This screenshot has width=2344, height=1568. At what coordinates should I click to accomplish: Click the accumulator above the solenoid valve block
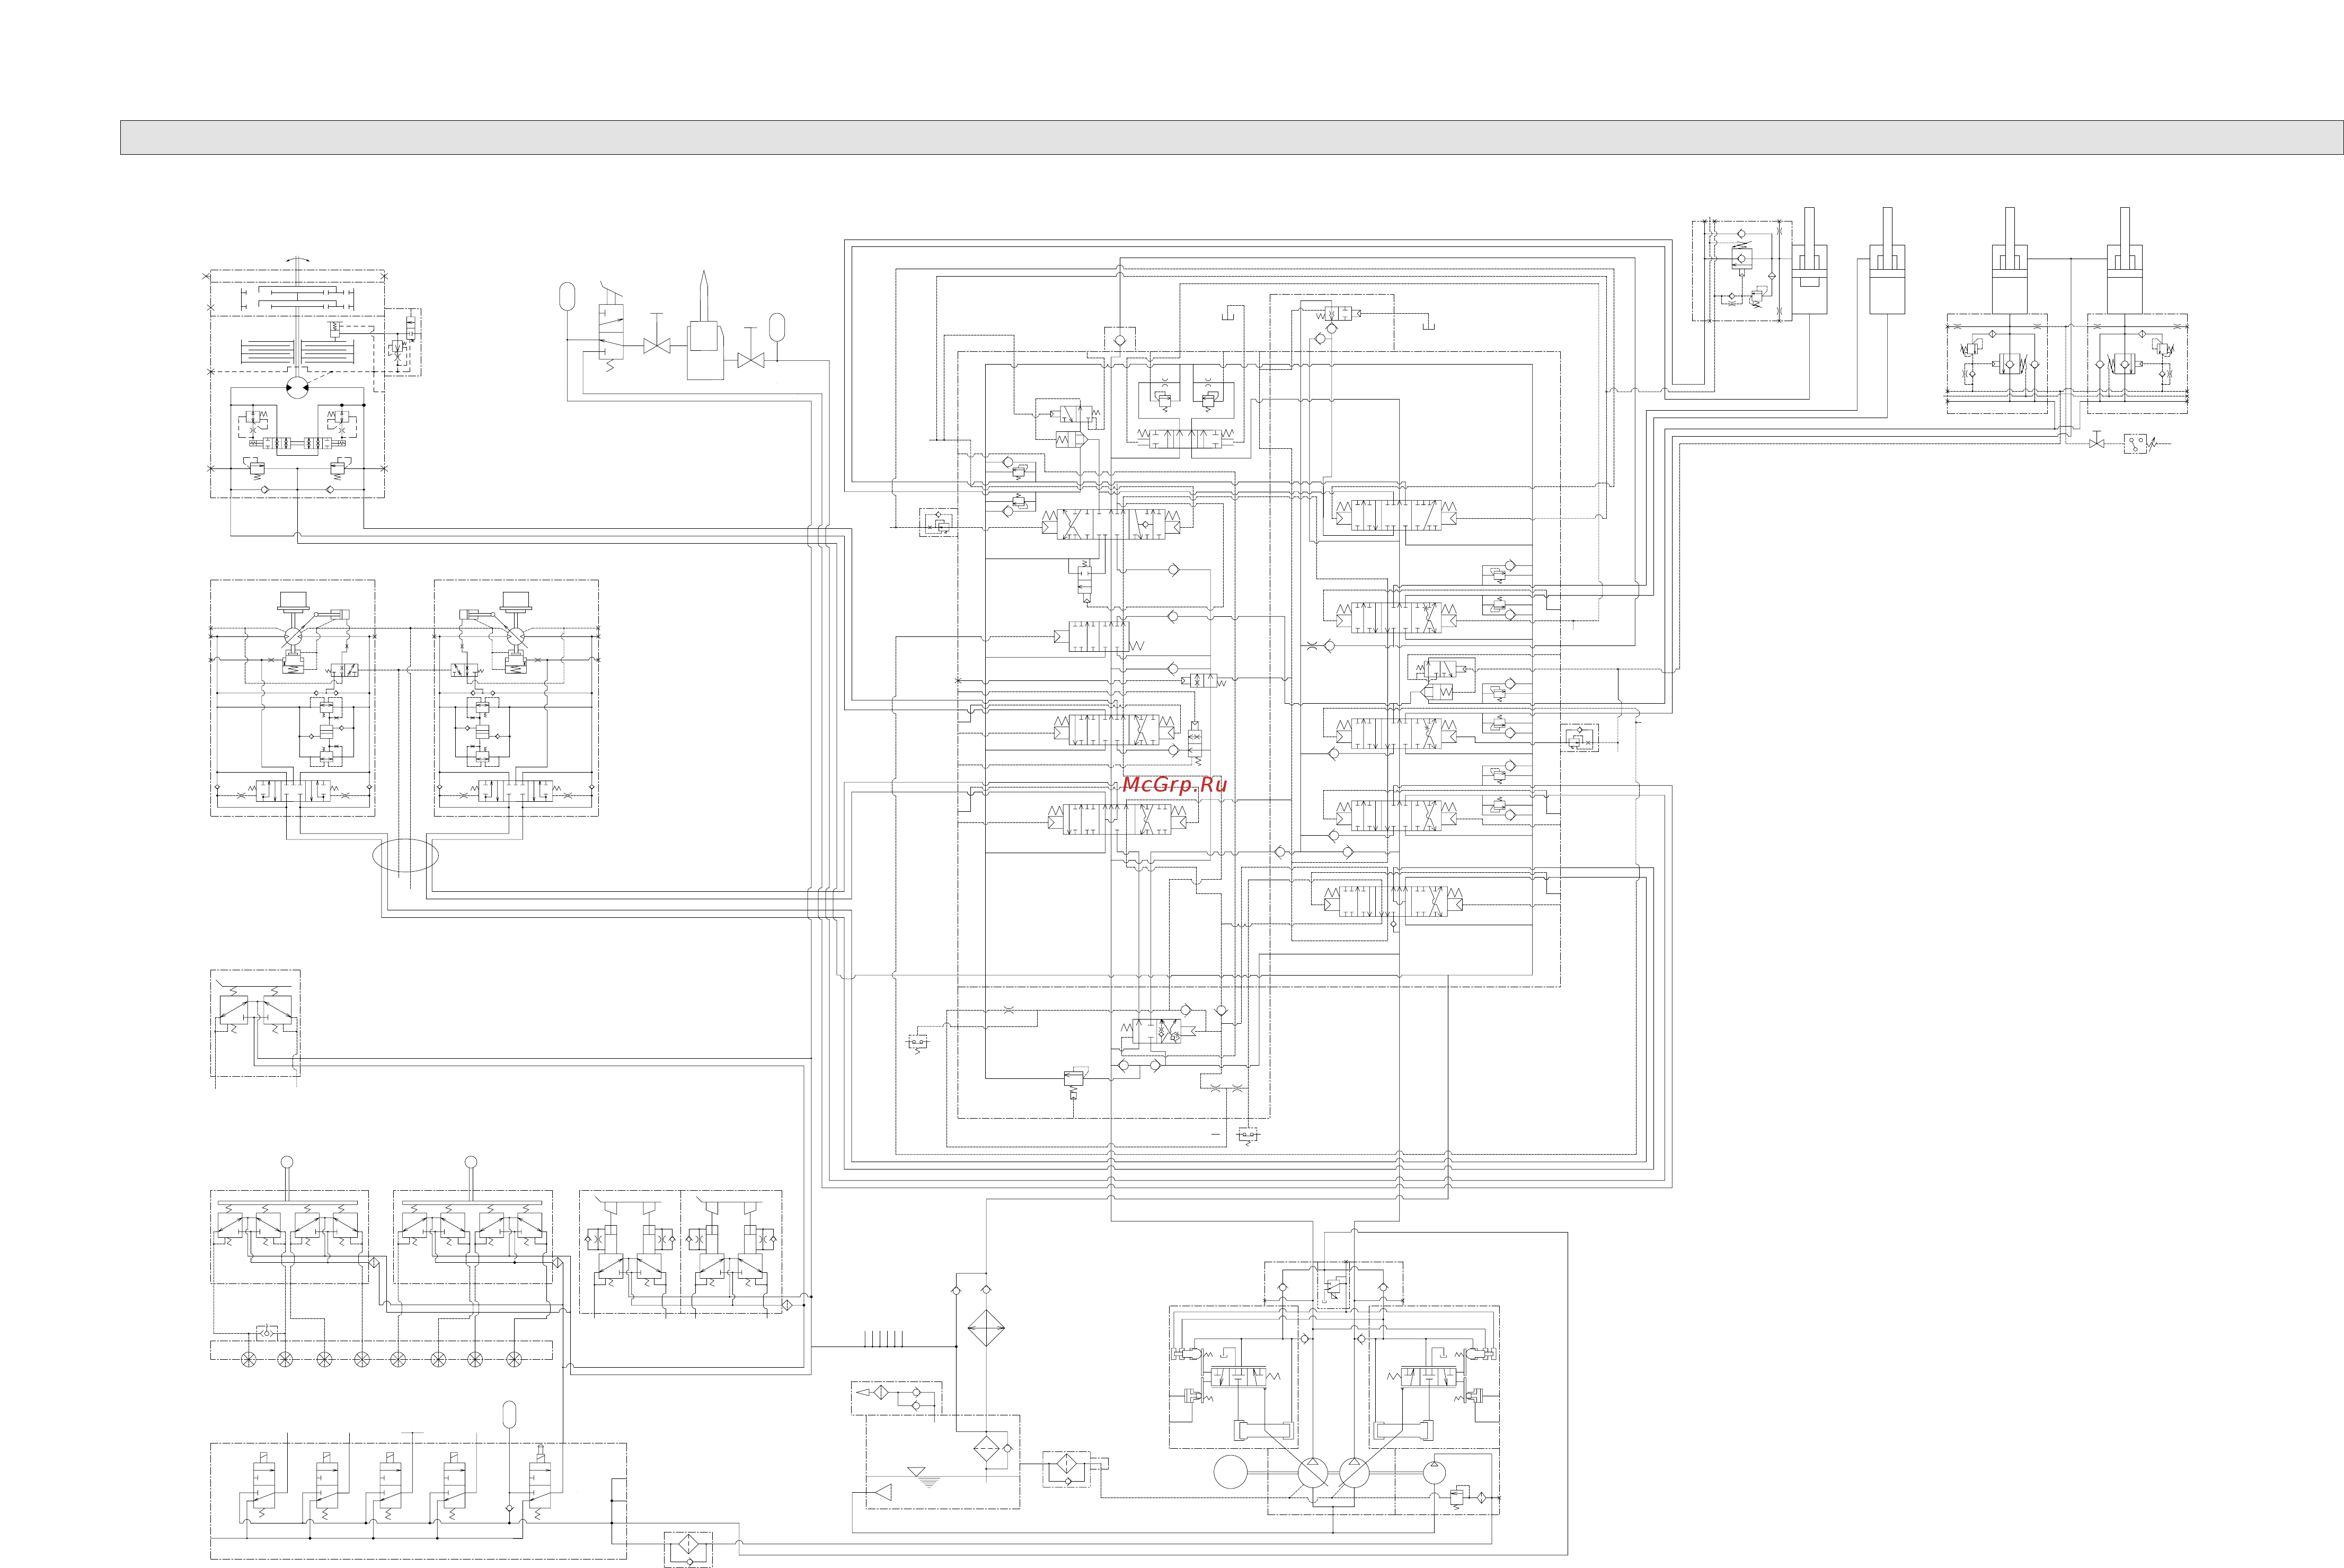[509, 1414]
